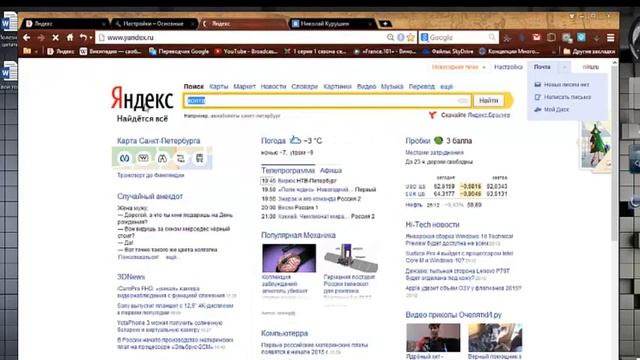Open the Пробки traffic link

(x=418, y=140)
